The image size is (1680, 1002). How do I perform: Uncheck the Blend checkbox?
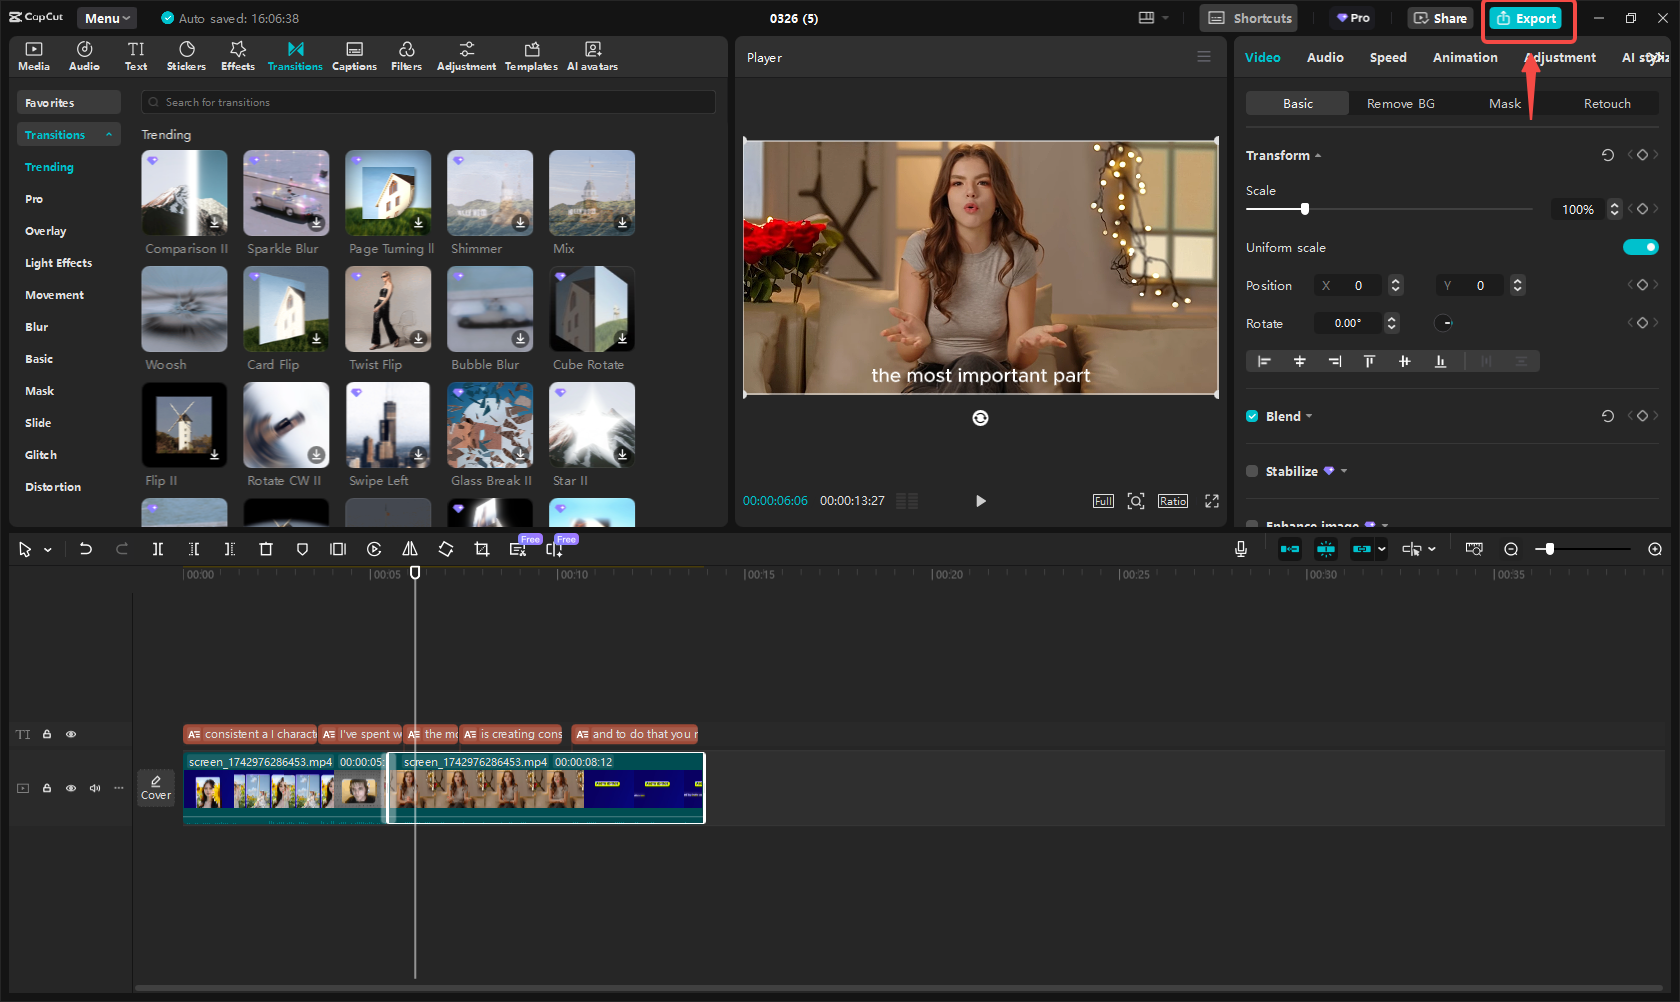[x=1252, y=416]
